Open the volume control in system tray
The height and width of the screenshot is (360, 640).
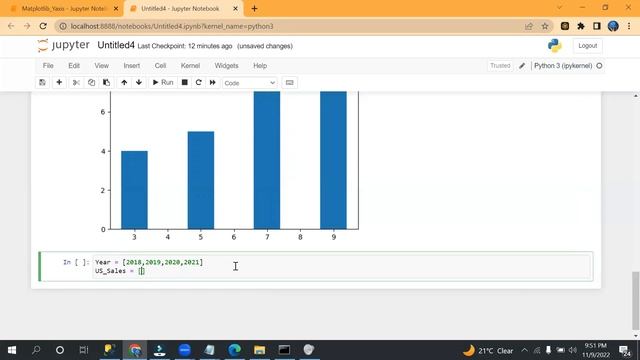(573, 350)
